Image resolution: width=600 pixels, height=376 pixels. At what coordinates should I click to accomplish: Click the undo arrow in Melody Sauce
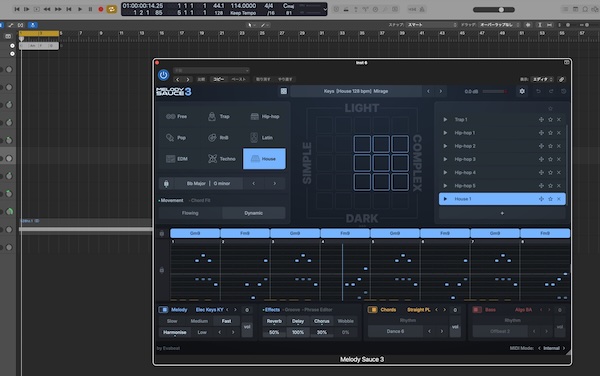538,91
